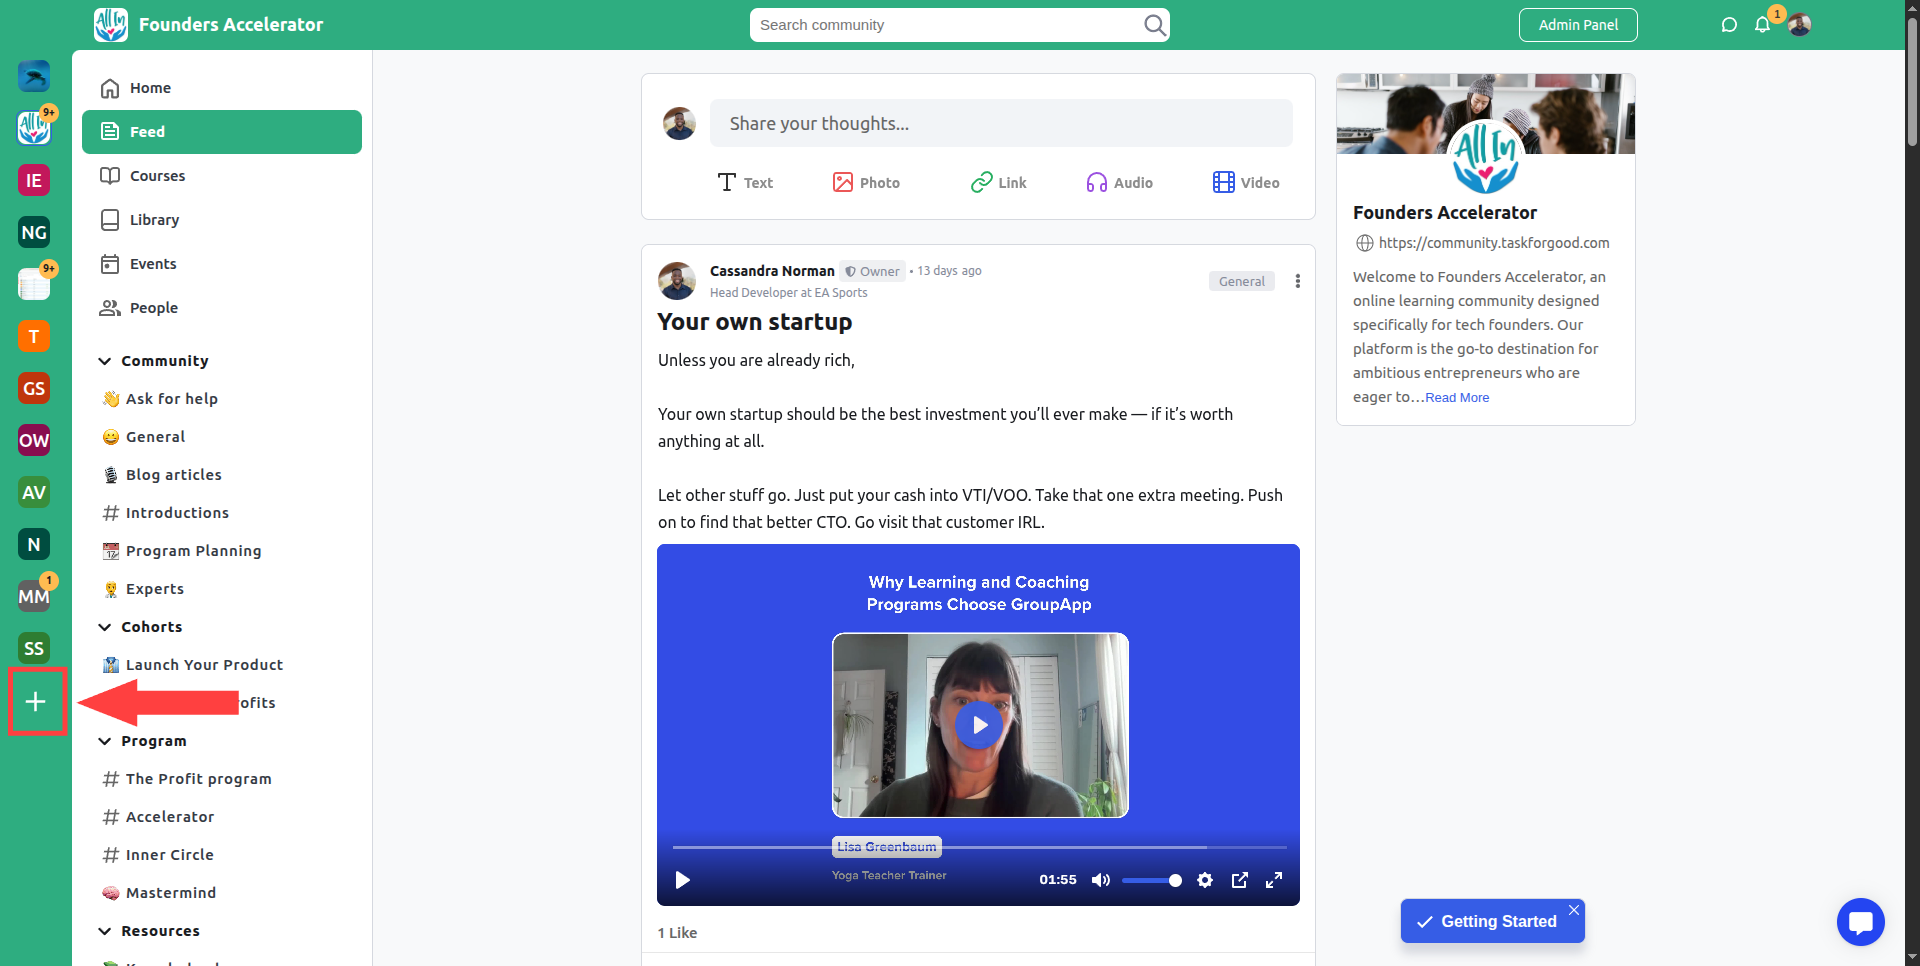Image resolution: width=1920 pixels, height=966 pixels.
Task: Open the GS community icon
Action: [x=34, y=388]
